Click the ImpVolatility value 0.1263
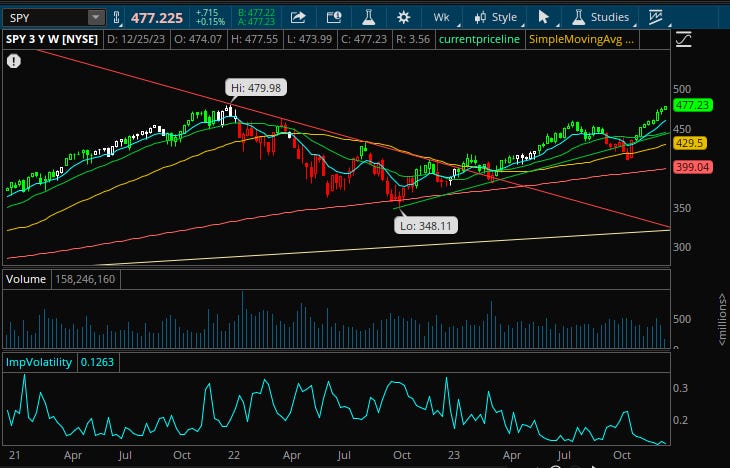Screen dimensions: 730x468 click(97, 362)
